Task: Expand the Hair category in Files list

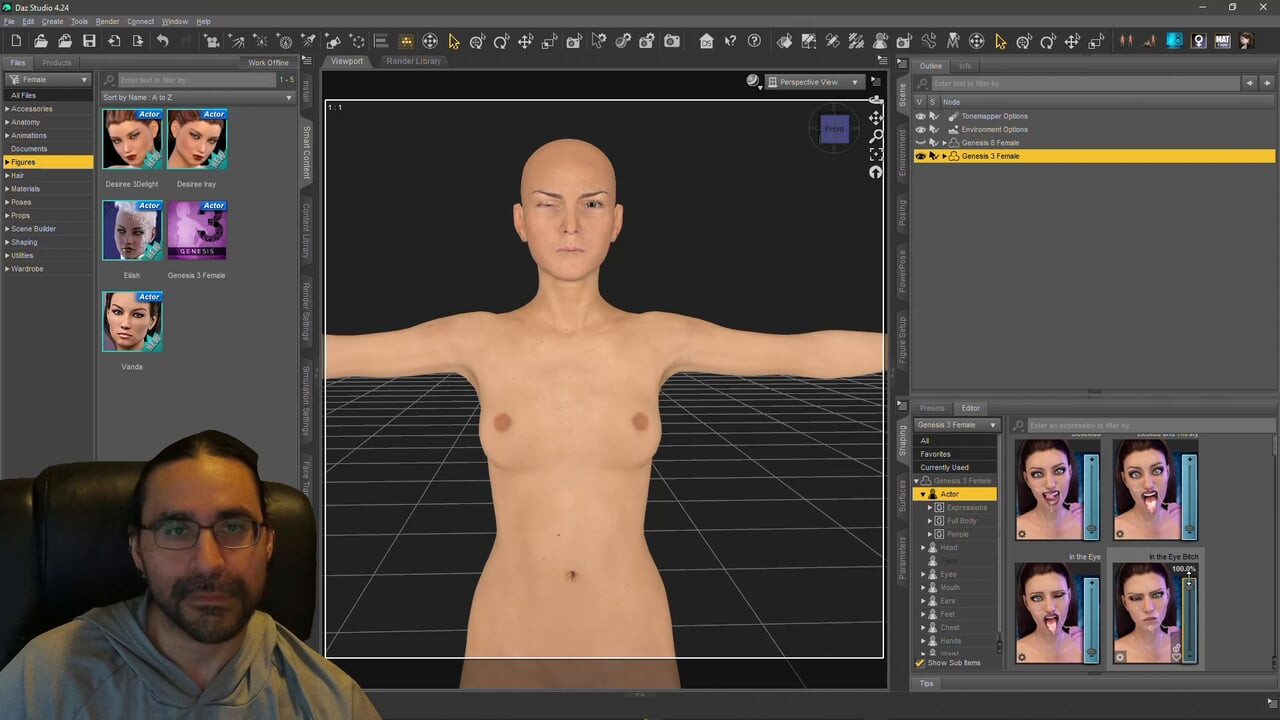Action: 7,175
